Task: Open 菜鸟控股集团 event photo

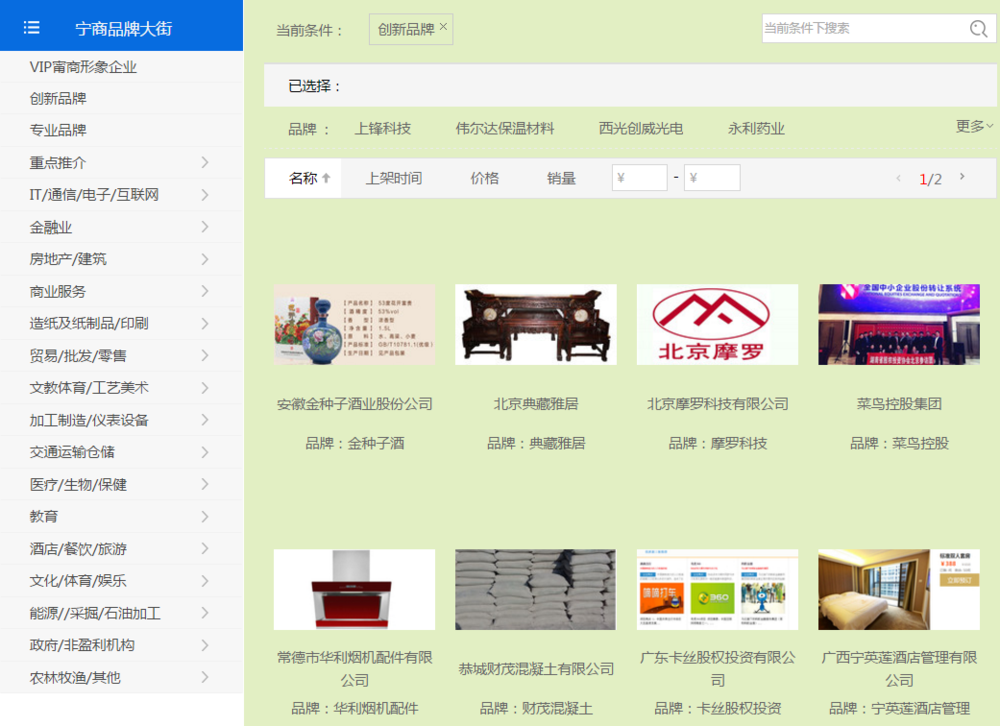Action: (x=899, y=324)
